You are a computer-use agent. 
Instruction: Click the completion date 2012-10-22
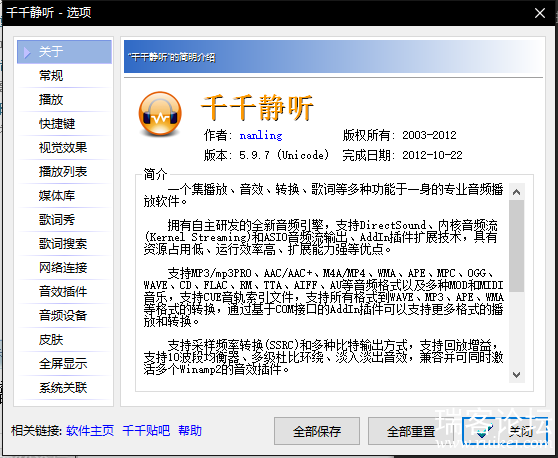pyautogui.click(x=432, y=155)
